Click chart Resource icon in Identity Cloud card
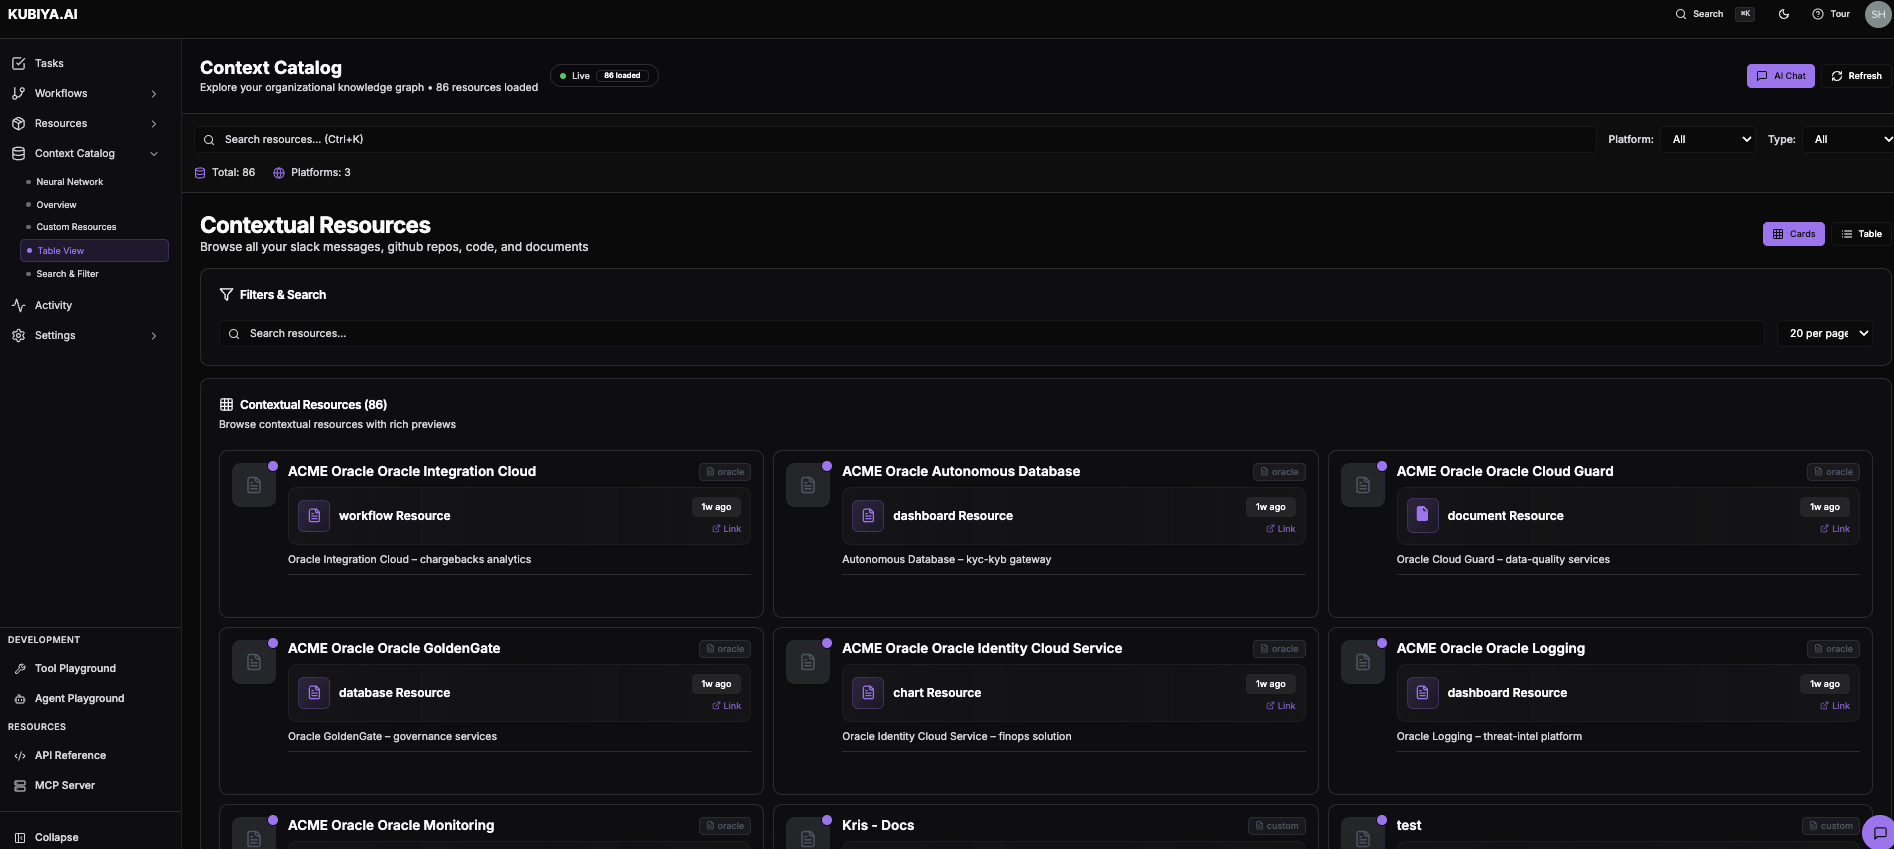1894x849 pixels. tap(868, 692)
